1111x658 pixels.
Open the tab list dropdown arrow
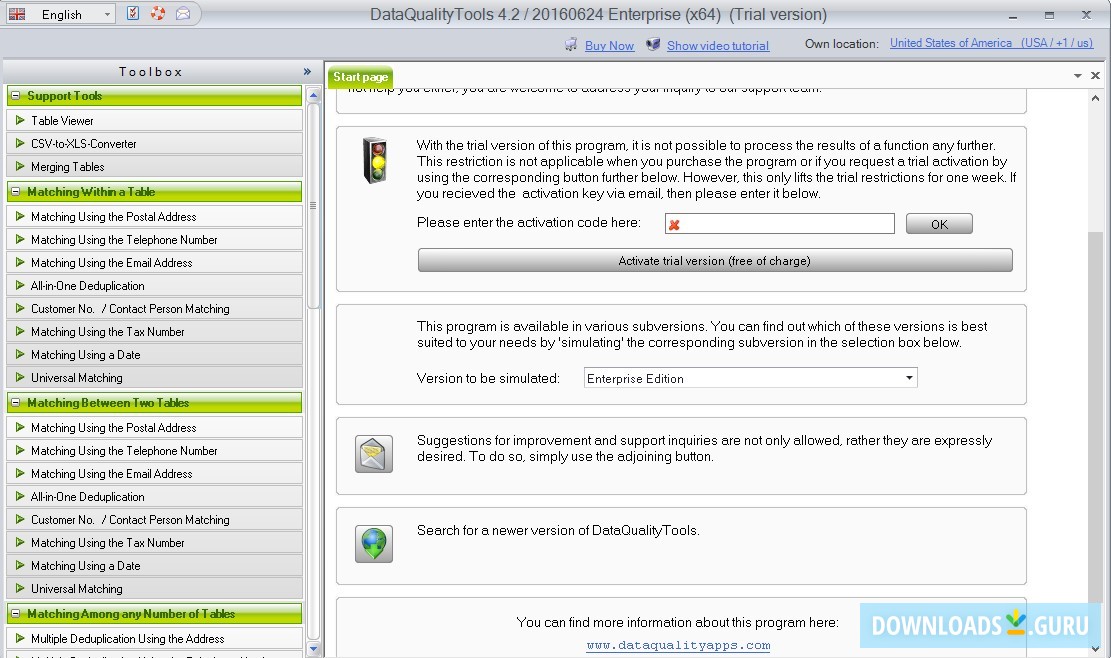(x=1078, y=76)
